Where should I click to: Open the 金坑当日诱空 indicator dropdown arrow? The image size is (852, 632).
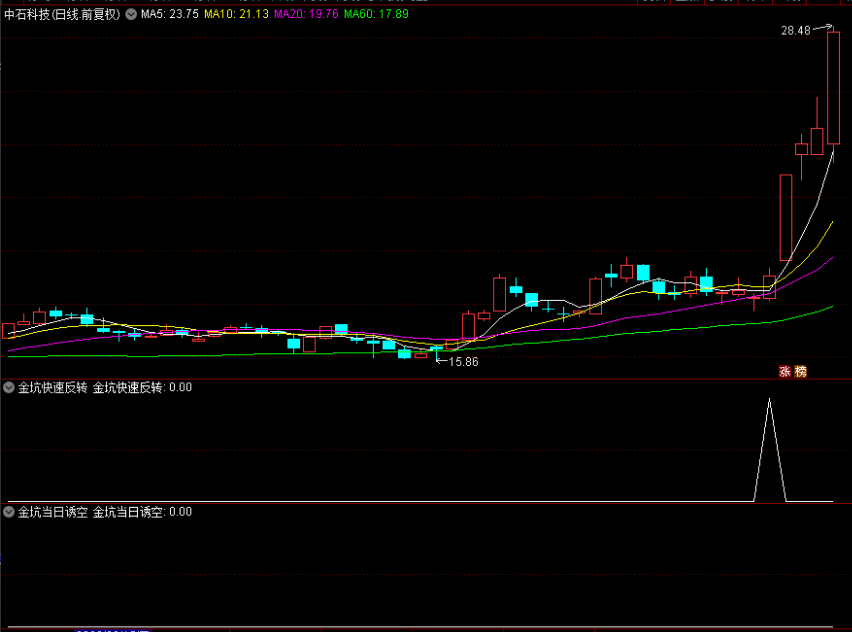click(9, 512)
